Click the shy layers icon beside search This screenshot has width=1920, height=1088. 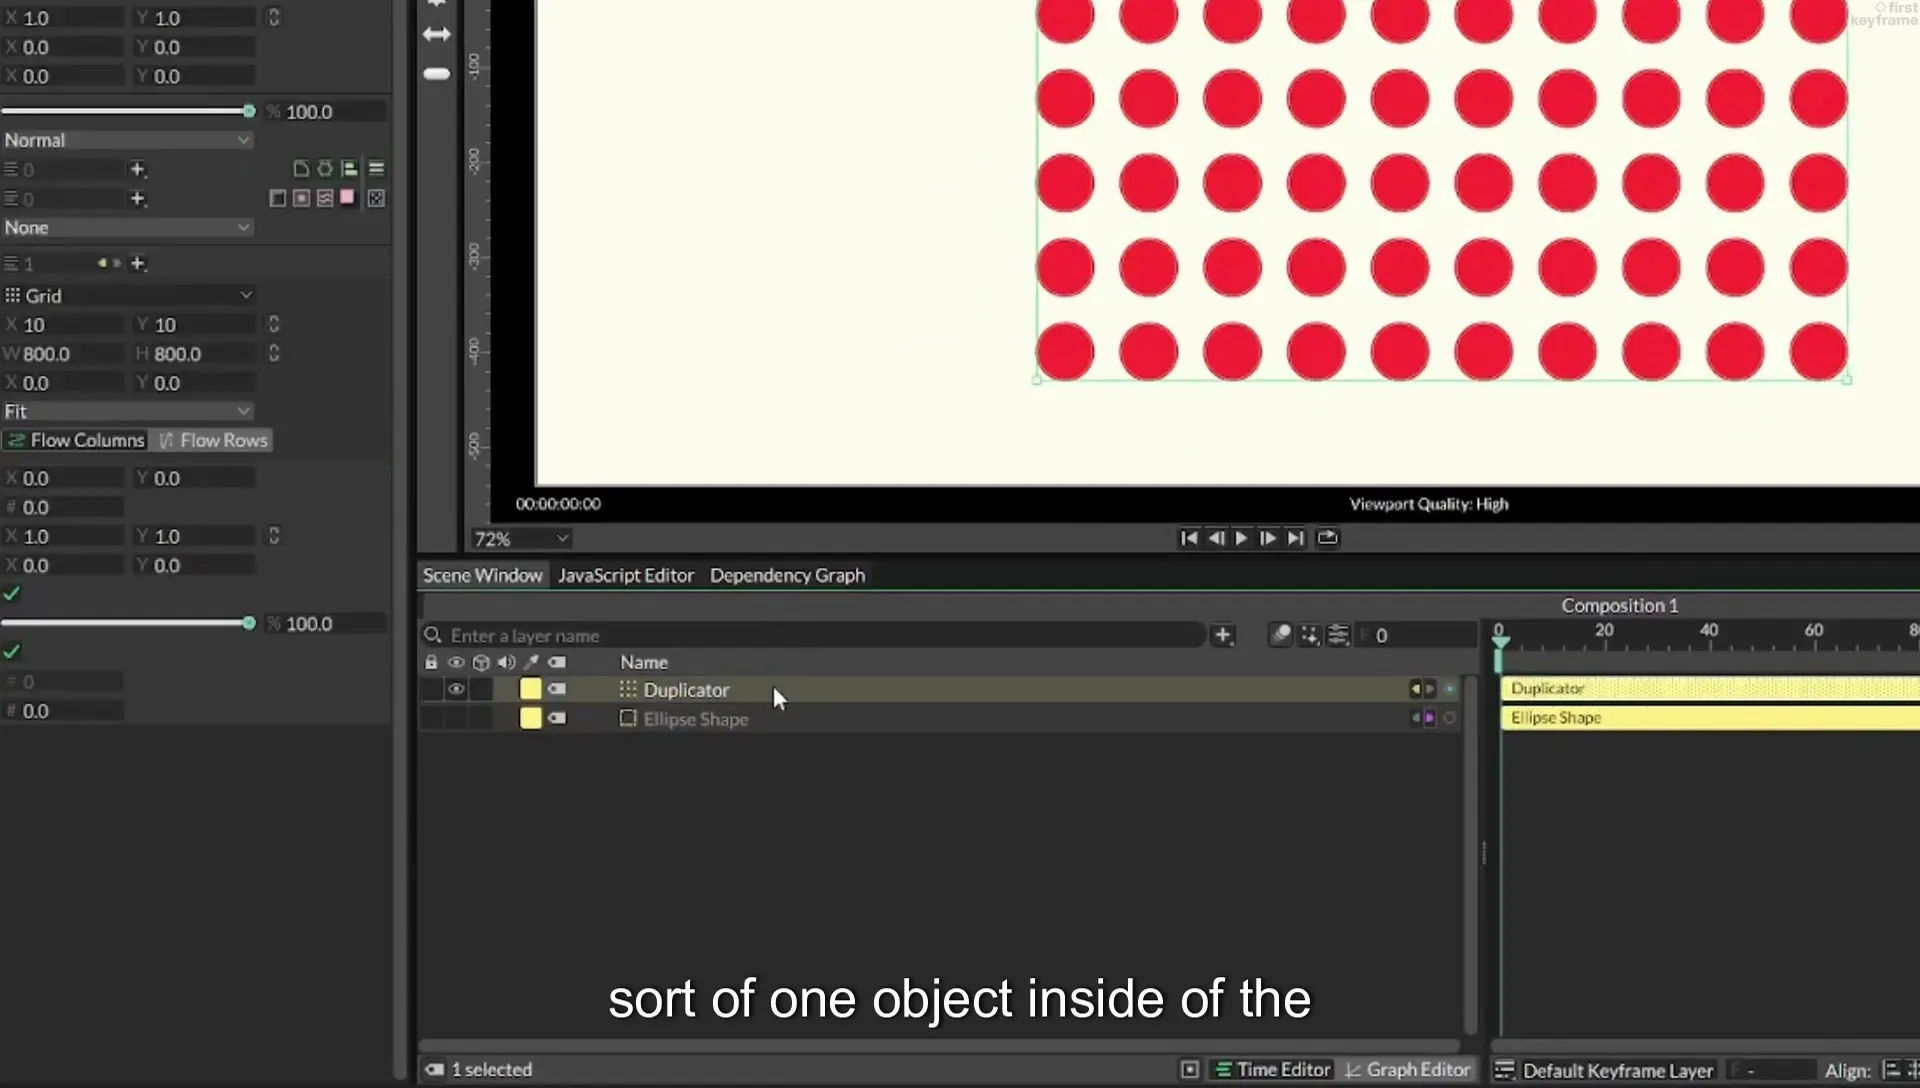[1281, 635]
